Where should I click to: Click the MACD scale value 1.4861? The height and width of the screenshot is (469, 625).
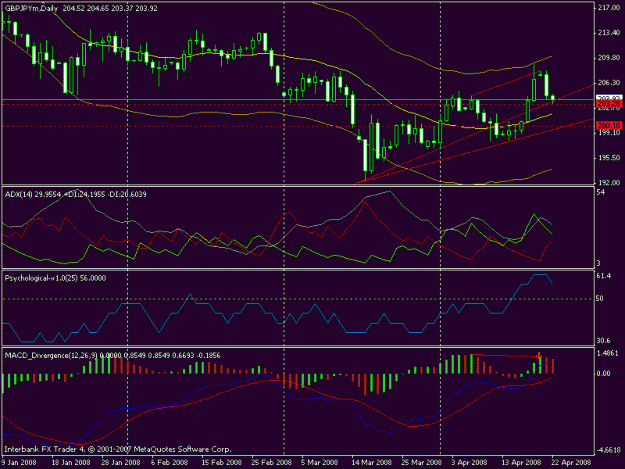[x=608, y=353]
